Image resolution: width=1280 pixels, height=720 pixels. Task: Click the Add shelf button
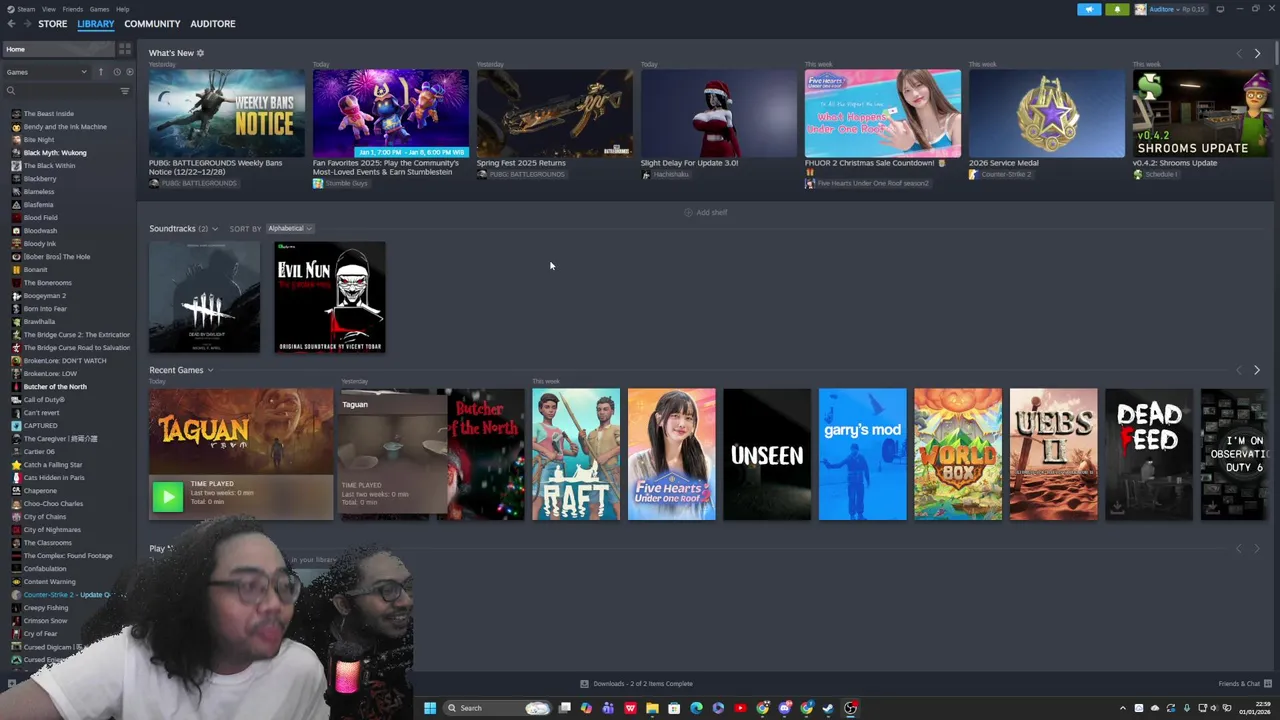click(x=706, y=212)
